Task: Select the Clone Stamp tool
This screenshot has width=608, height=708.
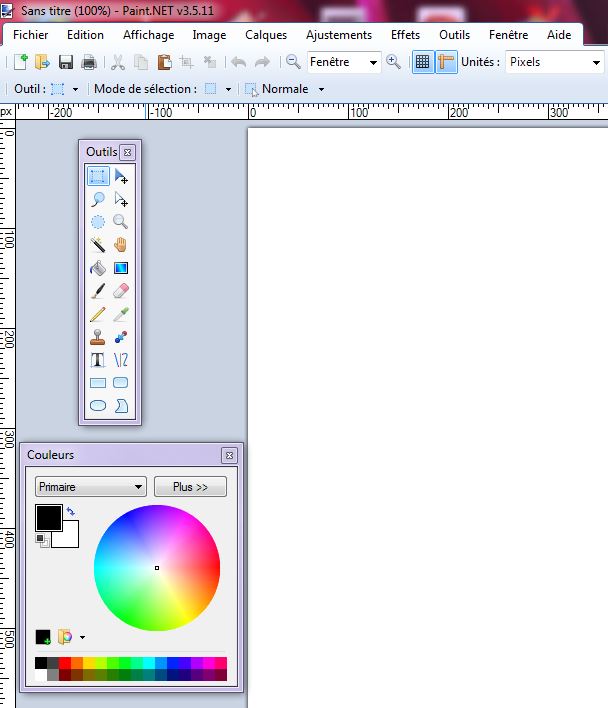Action: (x=98, y=337)
